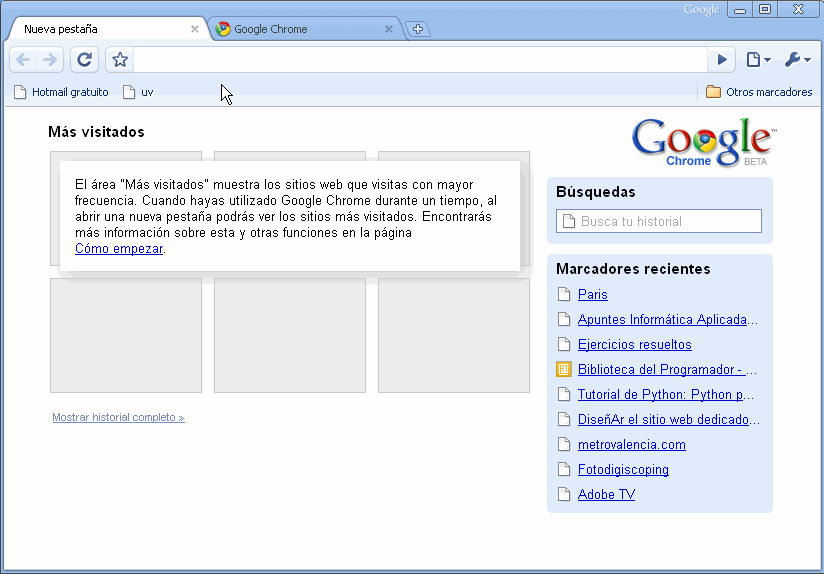Open Apuntes Informática Aplicada bookmark
The height and width of the screenshot is (574, 824).
667,320
